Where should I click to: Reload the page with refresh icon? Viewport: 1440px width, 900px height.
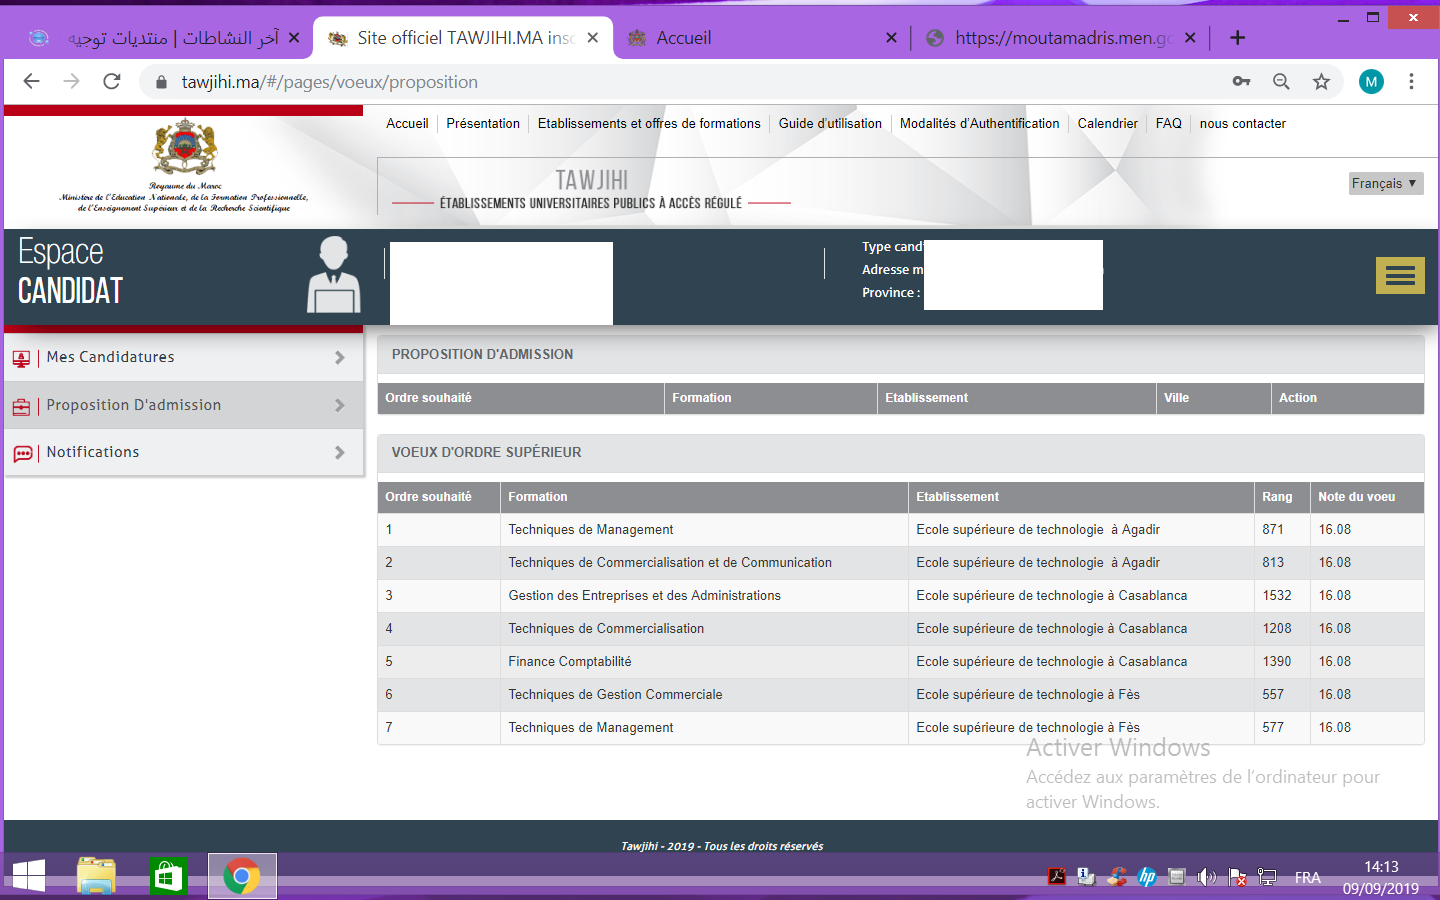[x=112, y=82]
